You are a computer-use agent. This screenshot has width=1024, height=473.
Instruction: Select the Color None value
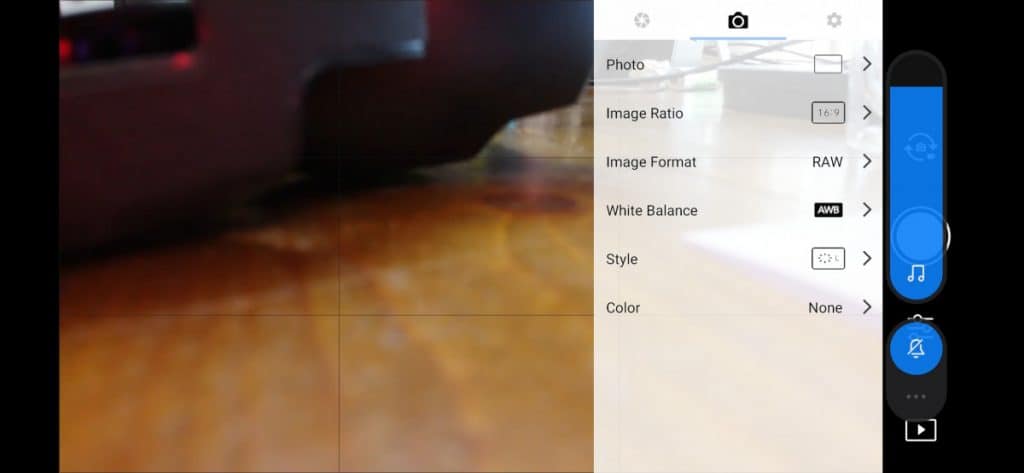(825, 308)
